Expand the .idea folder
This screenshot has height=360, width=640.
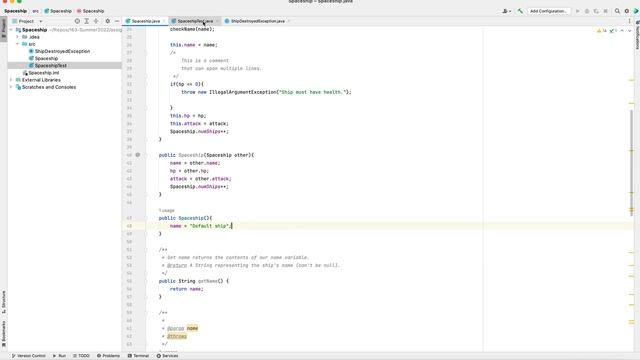click(18, 37)
